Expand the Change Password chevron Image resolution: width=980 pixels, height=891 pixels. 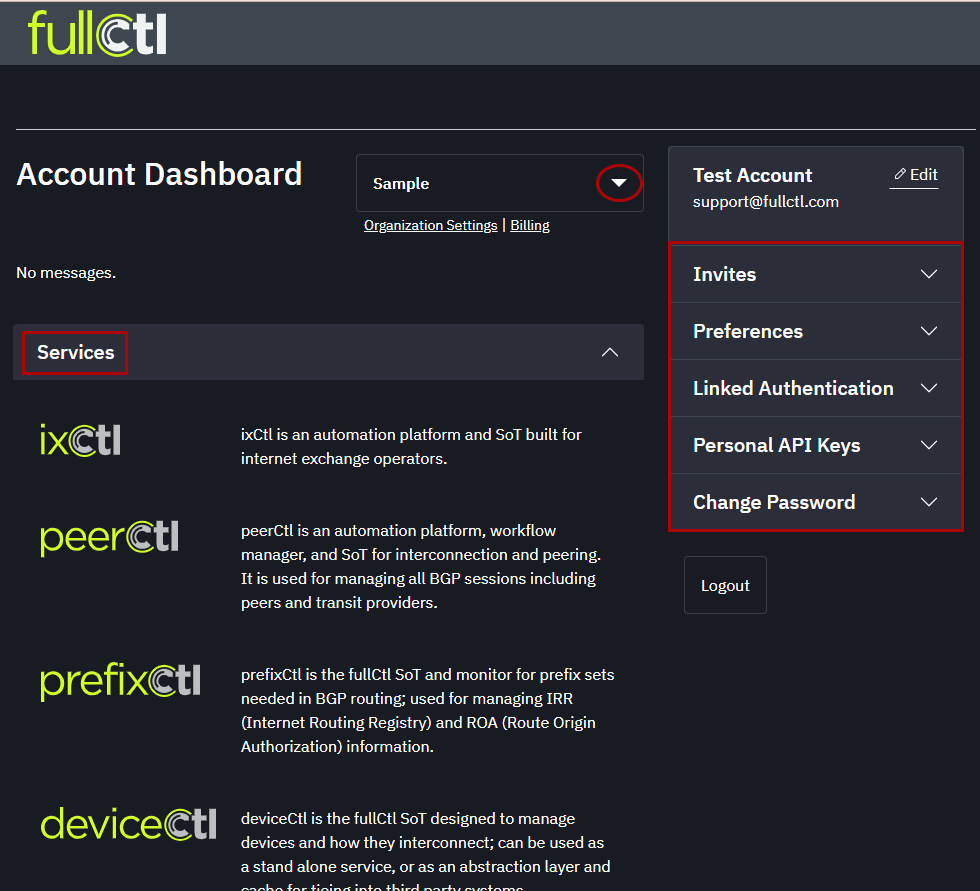[928, 502]
